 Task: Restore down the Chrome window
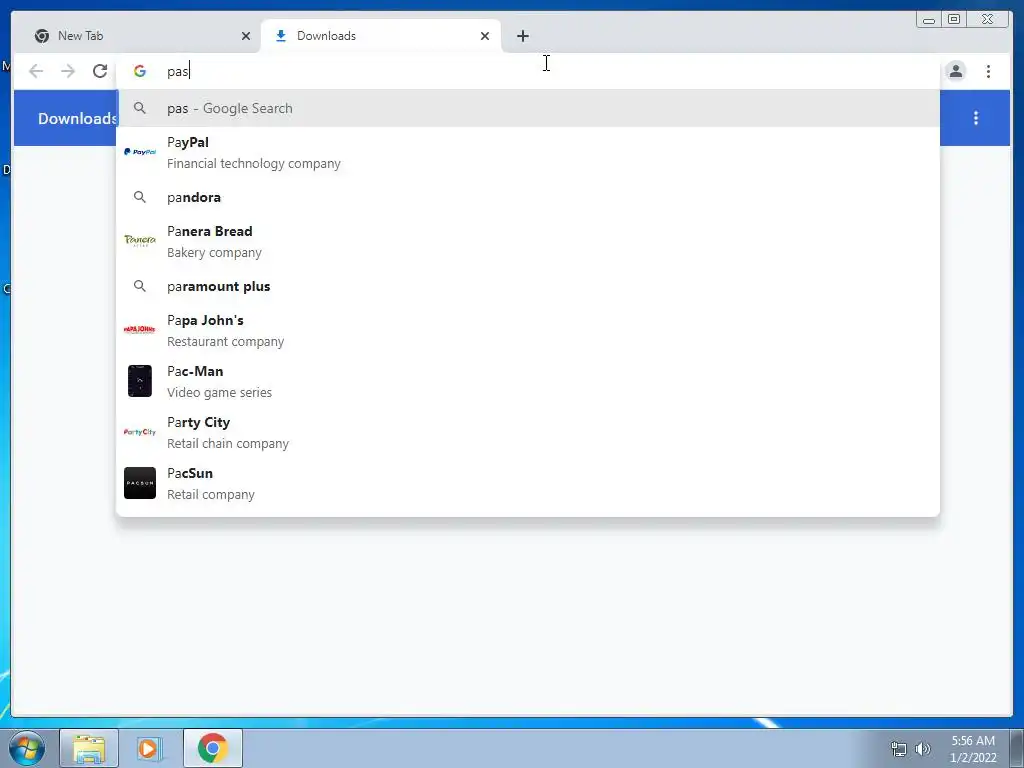pyautogui.click(x=954, y=20)
